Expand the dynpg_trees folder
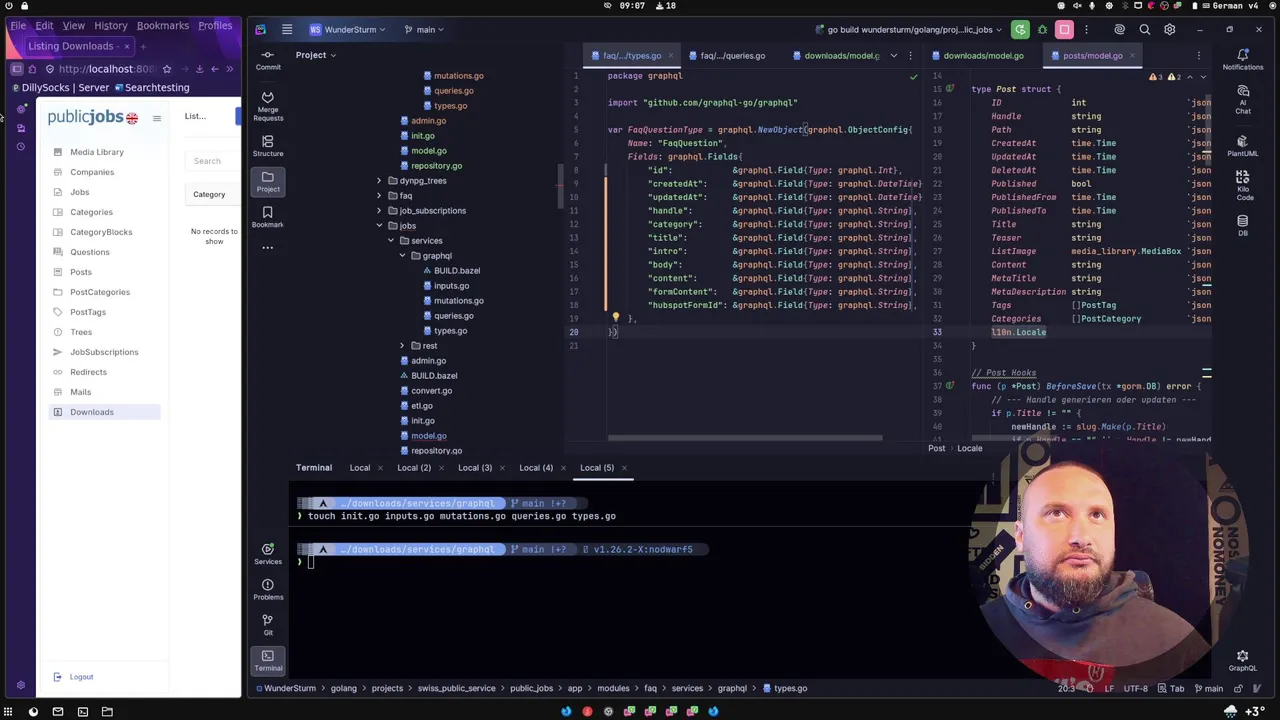 (x=380, y=181)
